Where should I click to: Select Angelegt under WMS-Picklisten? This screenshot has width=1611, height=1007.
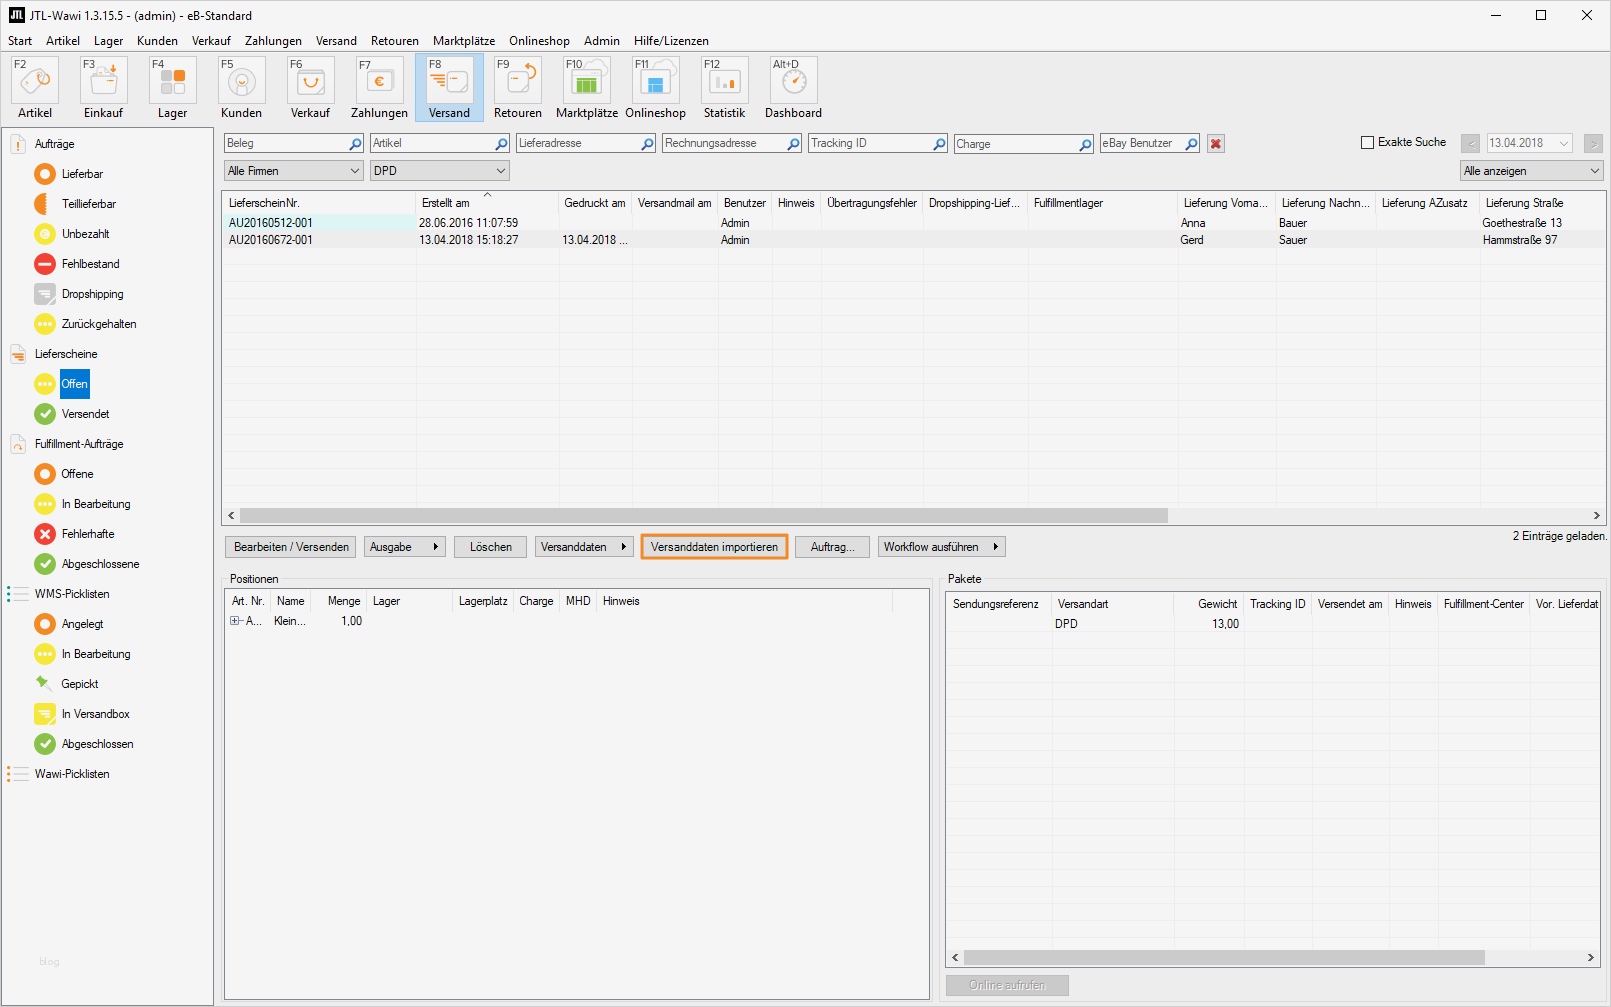click(x=82, y=624)
